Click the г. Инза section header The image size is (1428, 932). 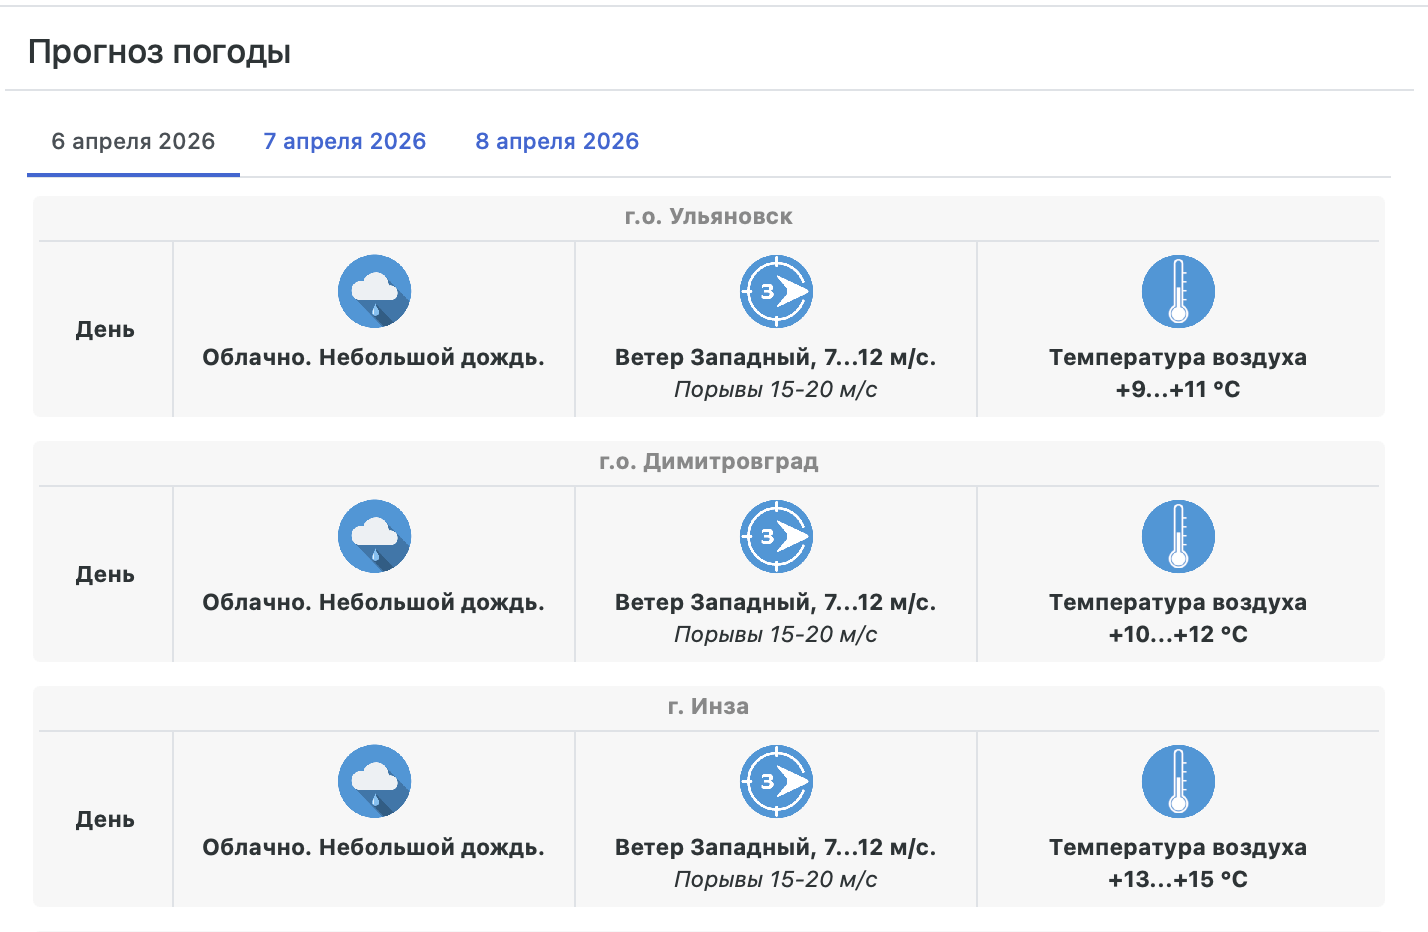click(x=708, y=706)
